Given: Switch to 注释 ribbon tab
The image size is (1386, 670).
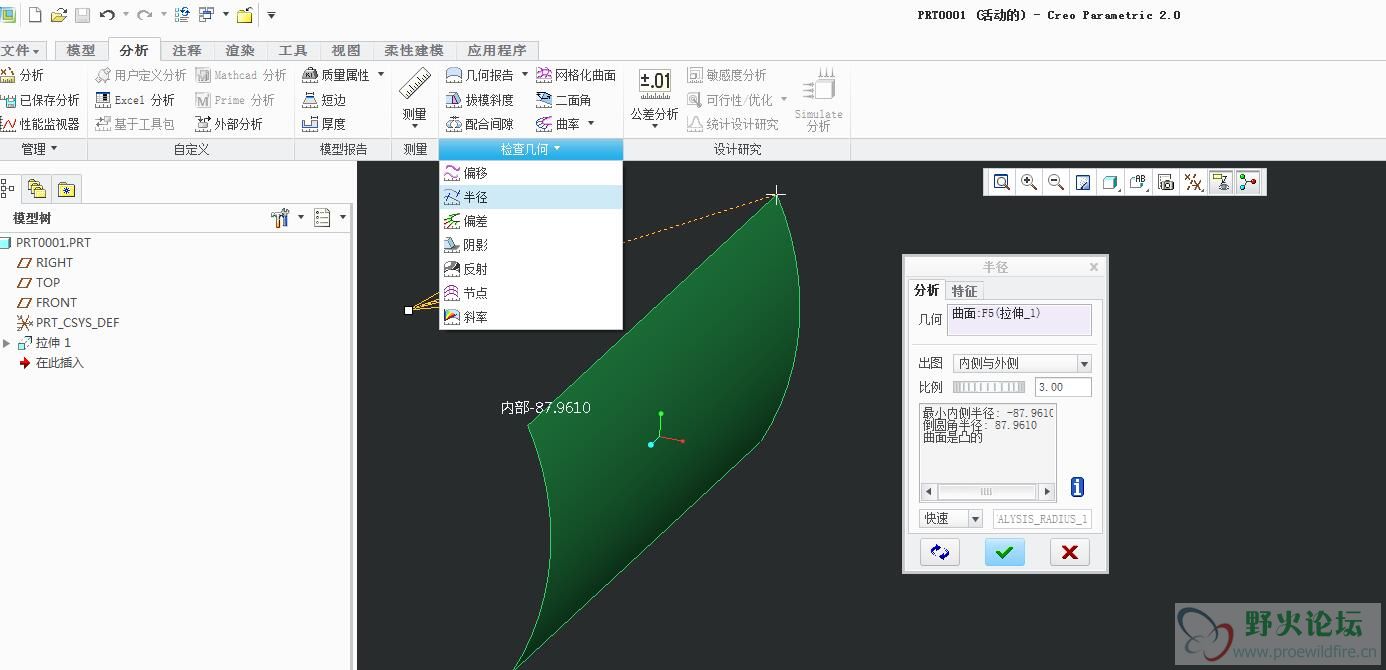Looking at the screenshot, I should (x=186, y=50).
